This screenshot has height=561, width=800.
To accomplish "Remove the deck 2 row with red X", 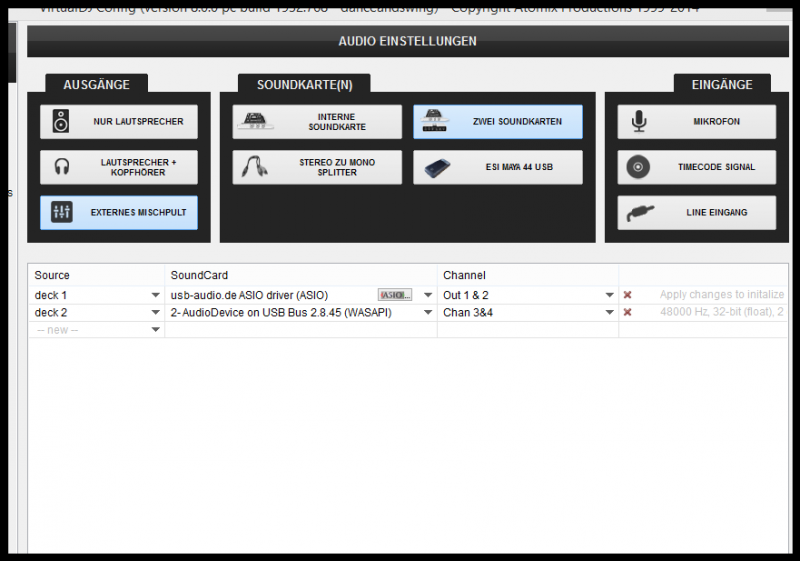I will (x=628, y=312).
